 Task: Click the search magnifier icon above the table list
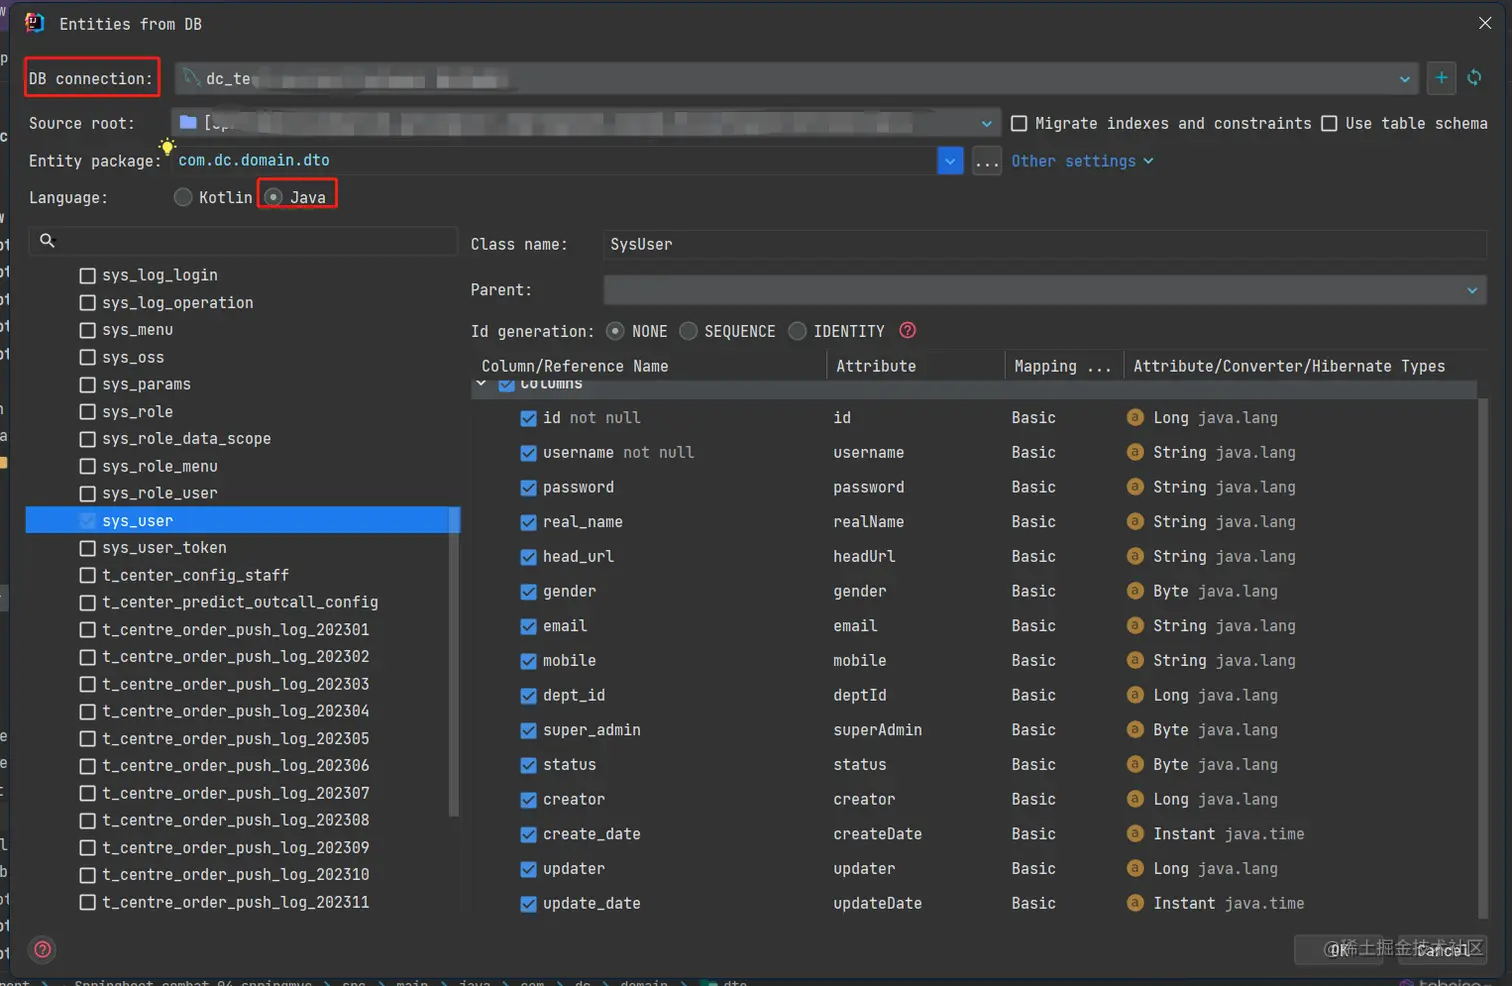pyautogui.click(x=47, y=240)
